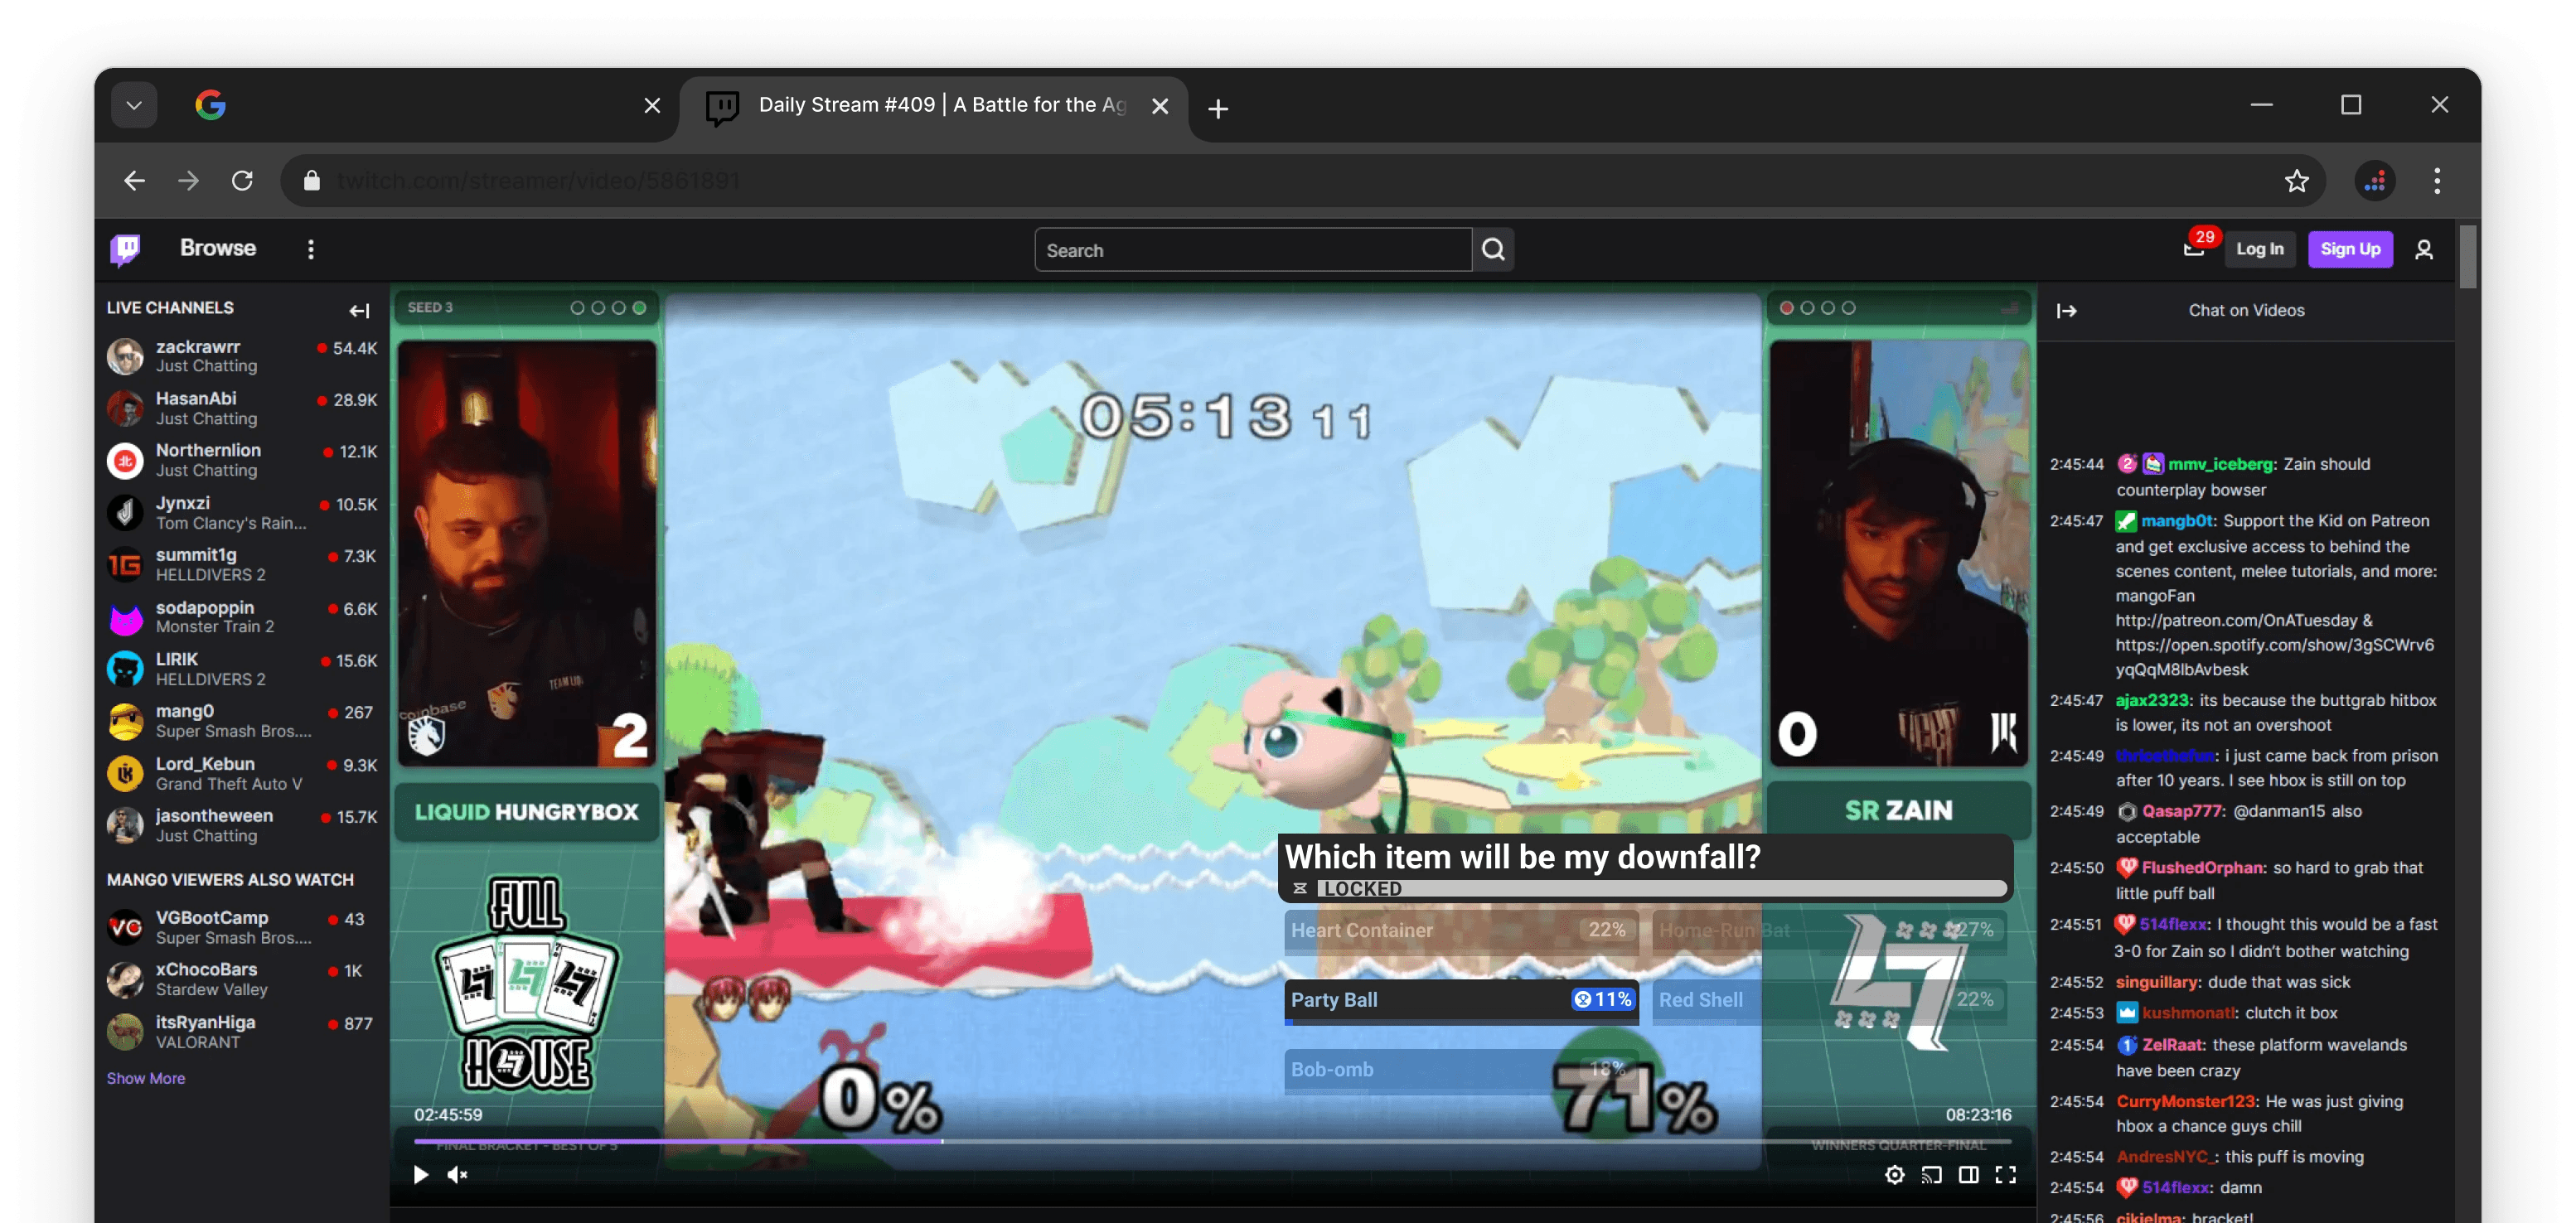Open video settings gear icon
This screenshot has width=2576, height=1223.
pos(1894,1175)
